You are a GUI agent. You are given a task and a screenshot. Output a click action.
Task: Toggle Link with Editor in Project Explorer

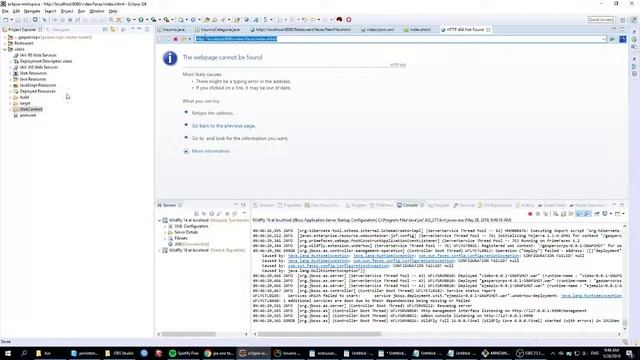[x=113, y=29]
